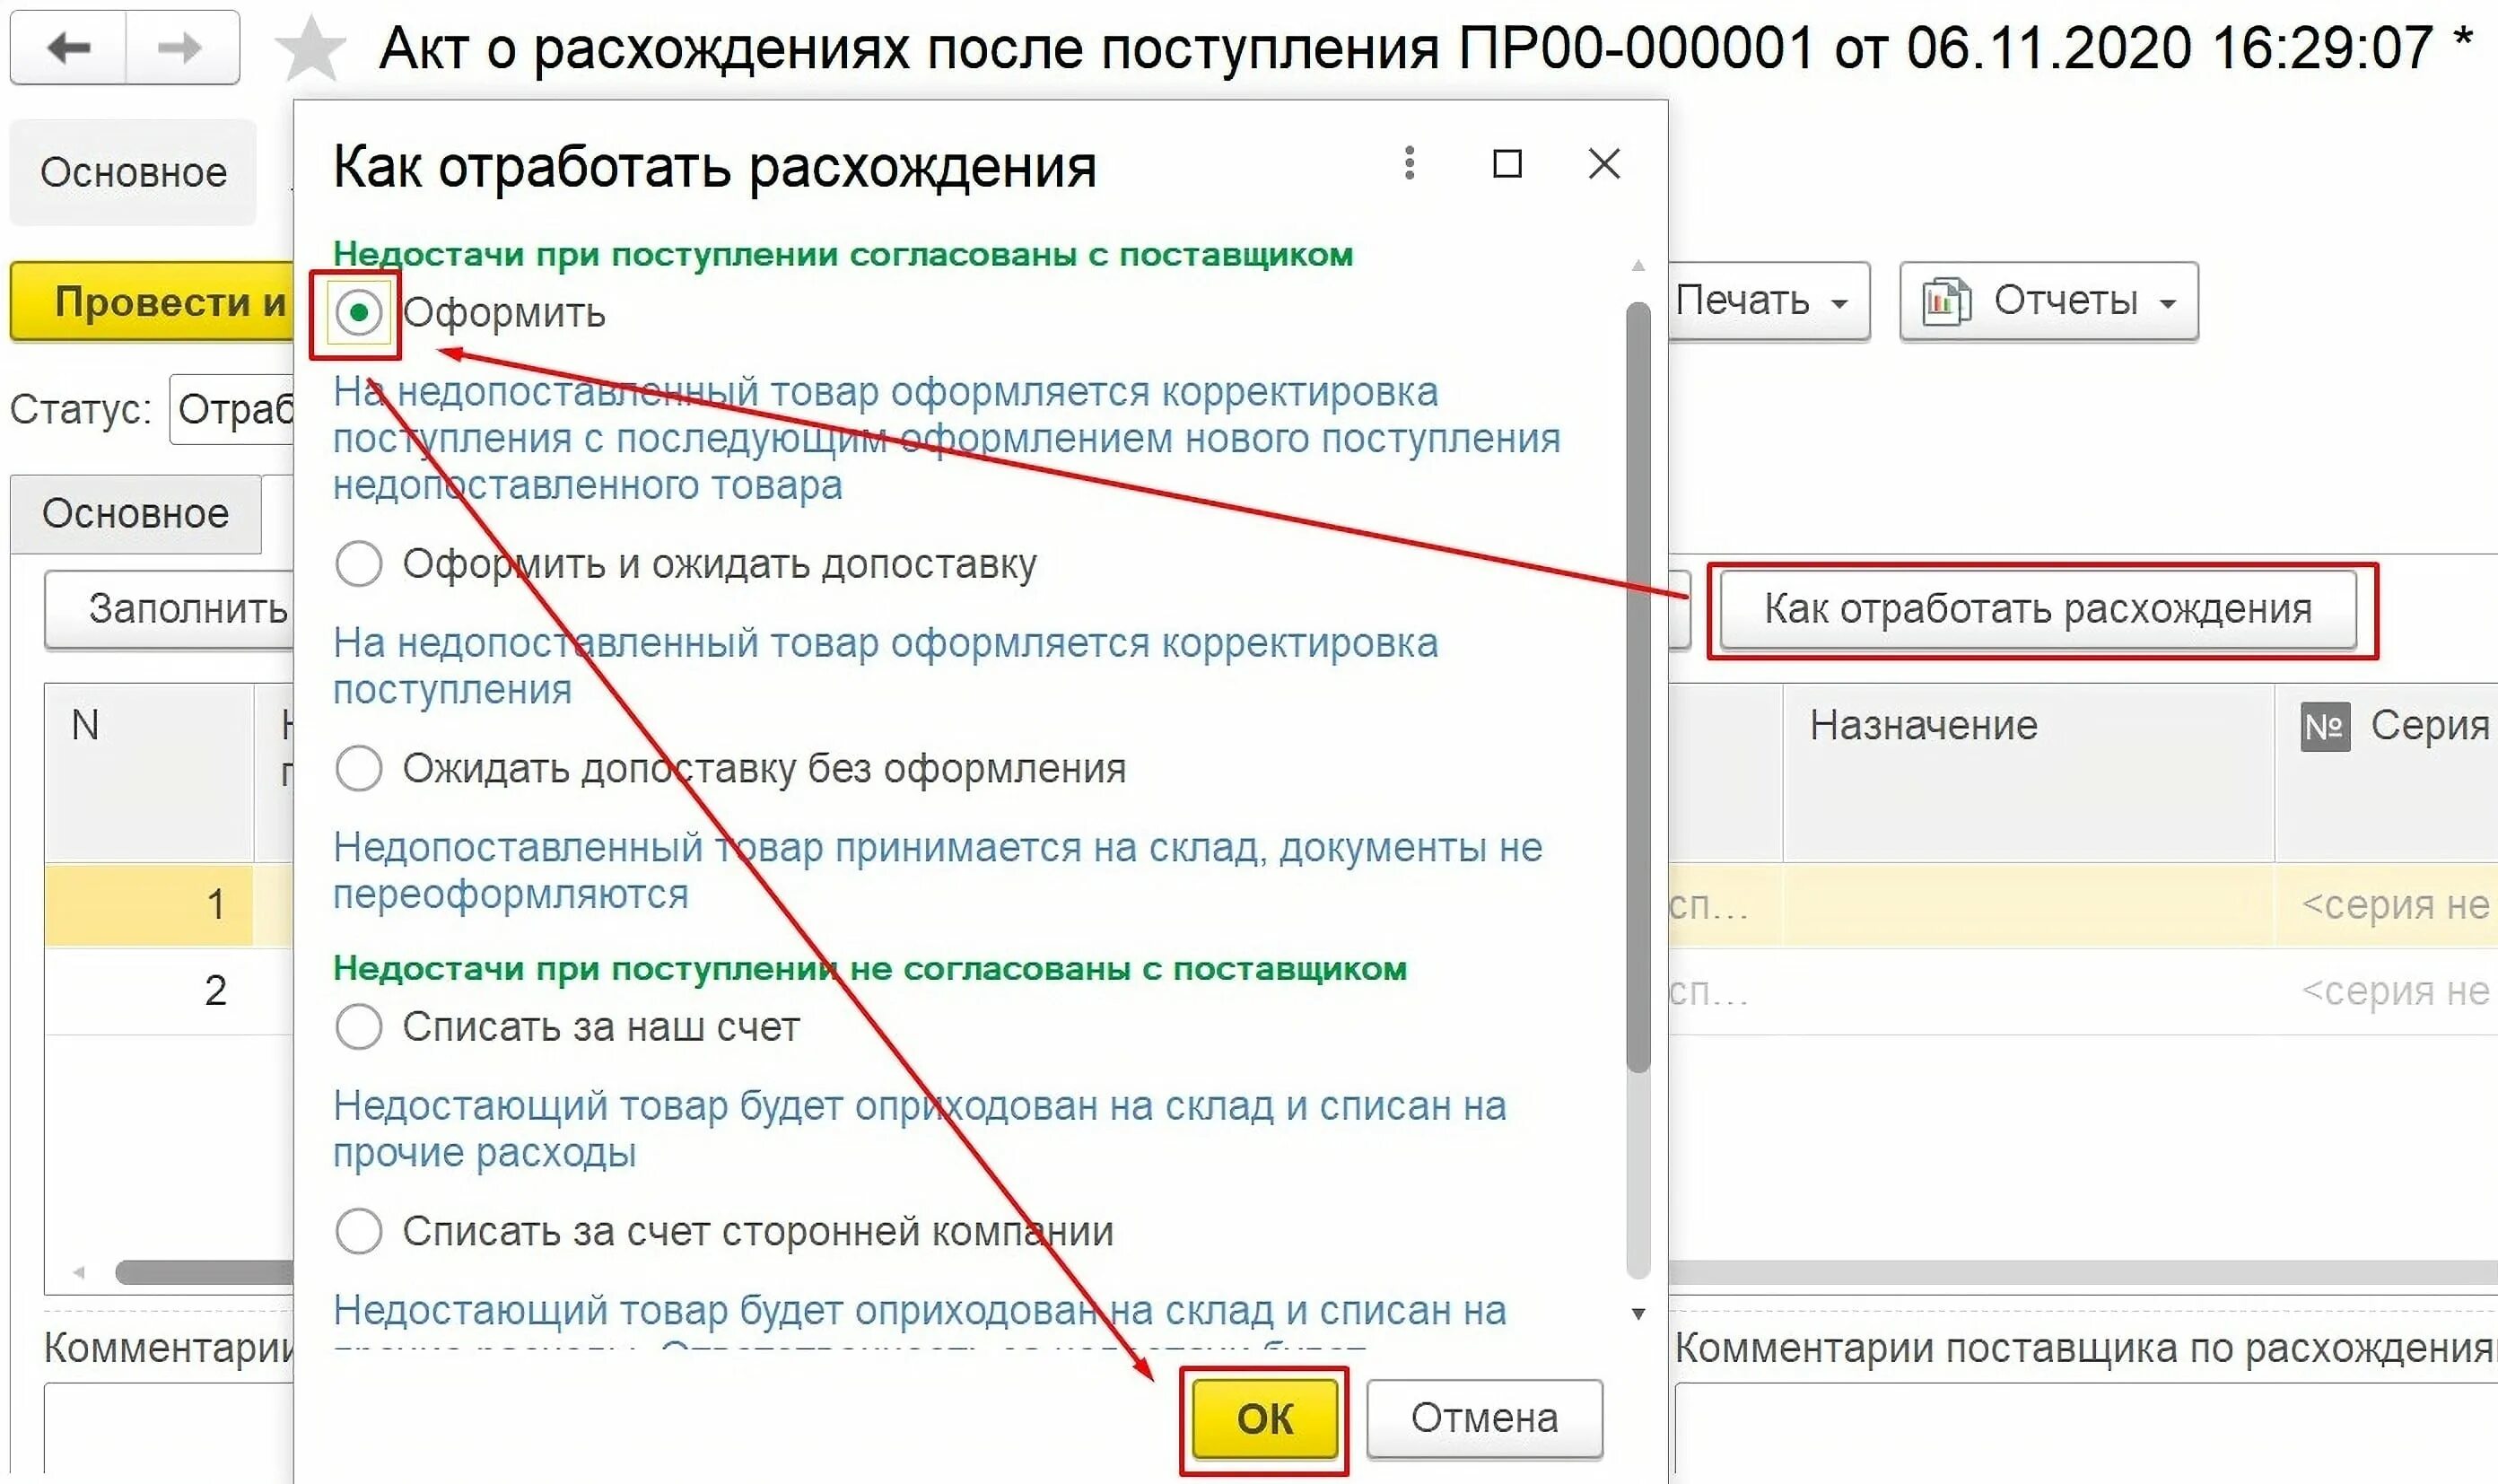Switch to the upper Основное section
The height and width of the screenshot is (1484, 2498).
[133, 172]
